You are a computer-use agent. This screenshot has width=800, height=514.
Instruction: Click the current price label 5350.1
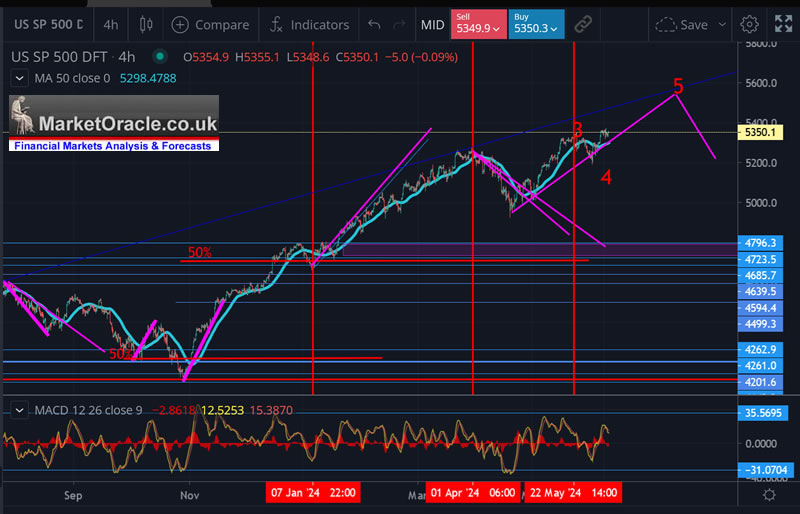pyautogui.click(x=760, y=133)
